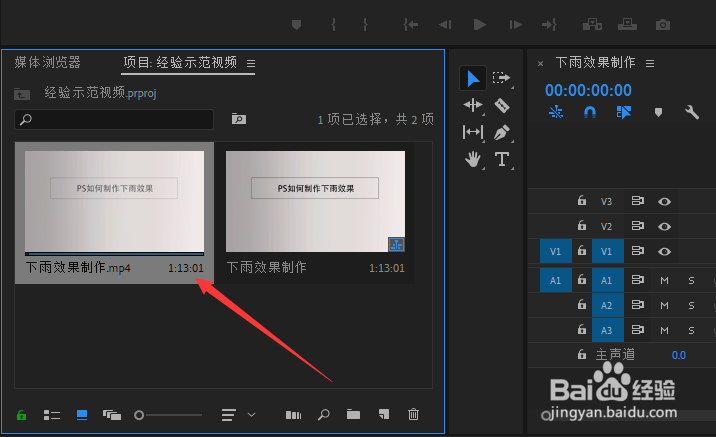Choose the Selection tool
This screenshot has height=437, width=716.
pos(473,79)
